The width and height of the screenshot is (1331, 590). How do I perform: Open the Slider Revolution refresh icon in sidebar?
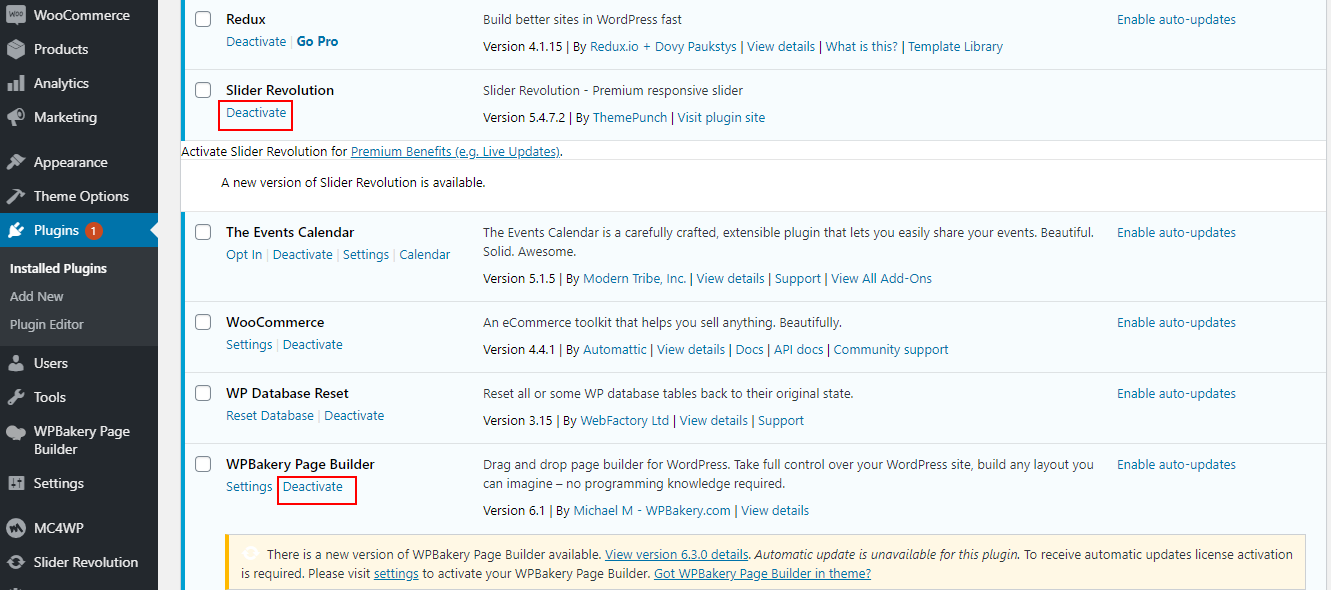click(x=16, y=562)
